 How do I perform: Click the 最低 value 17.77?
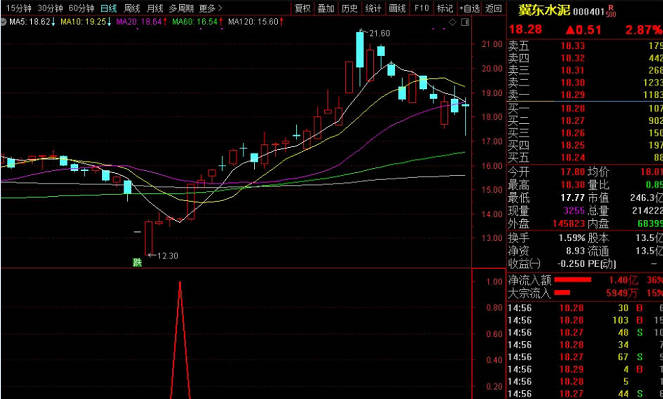pyautogui.click(x=573, y=198)
